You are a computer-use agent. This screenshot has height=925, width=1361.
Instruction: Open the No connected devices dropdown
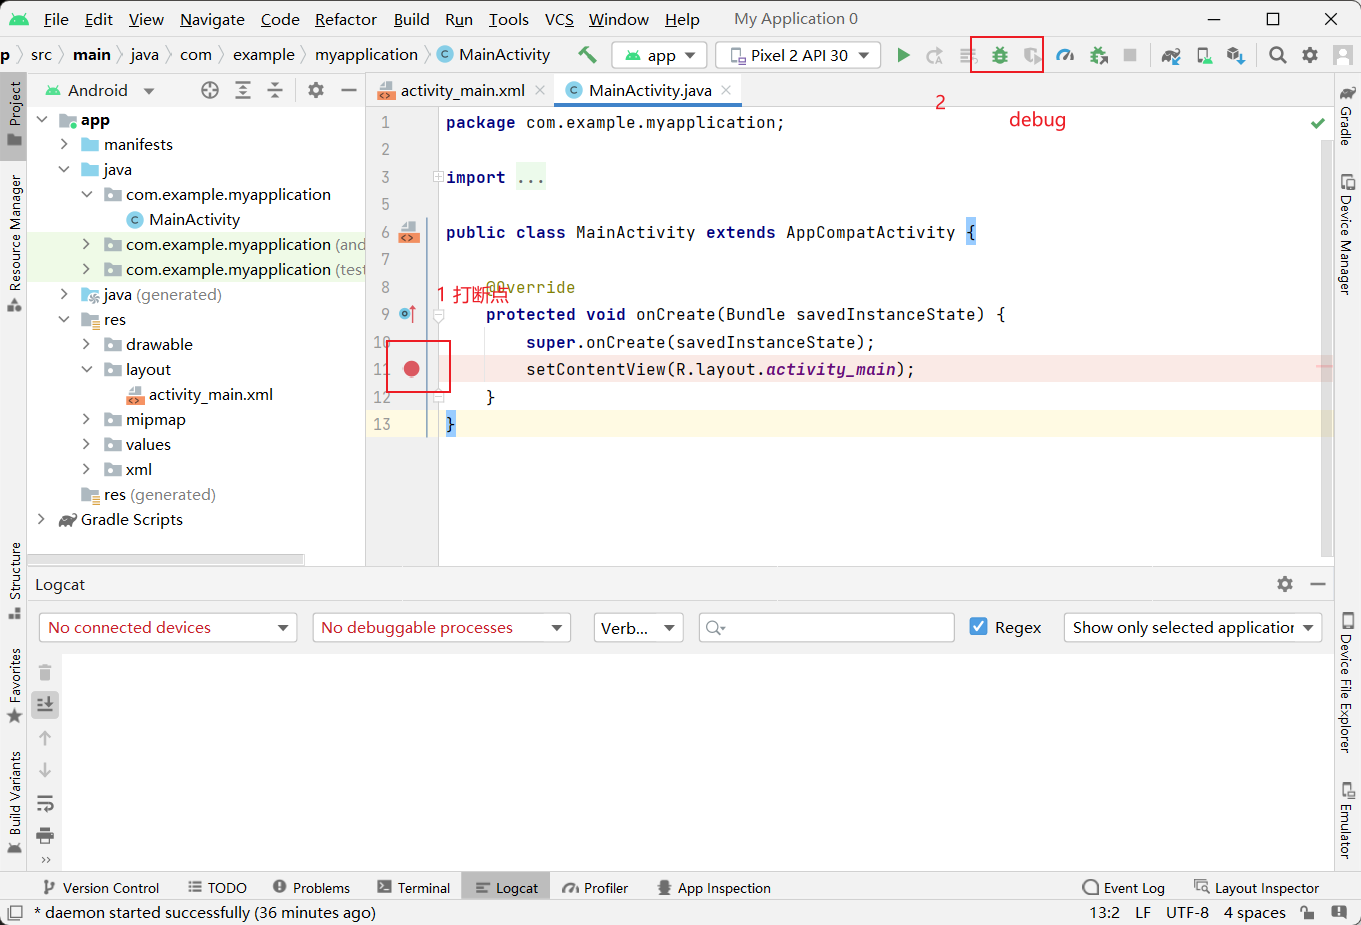coord(168,627)
